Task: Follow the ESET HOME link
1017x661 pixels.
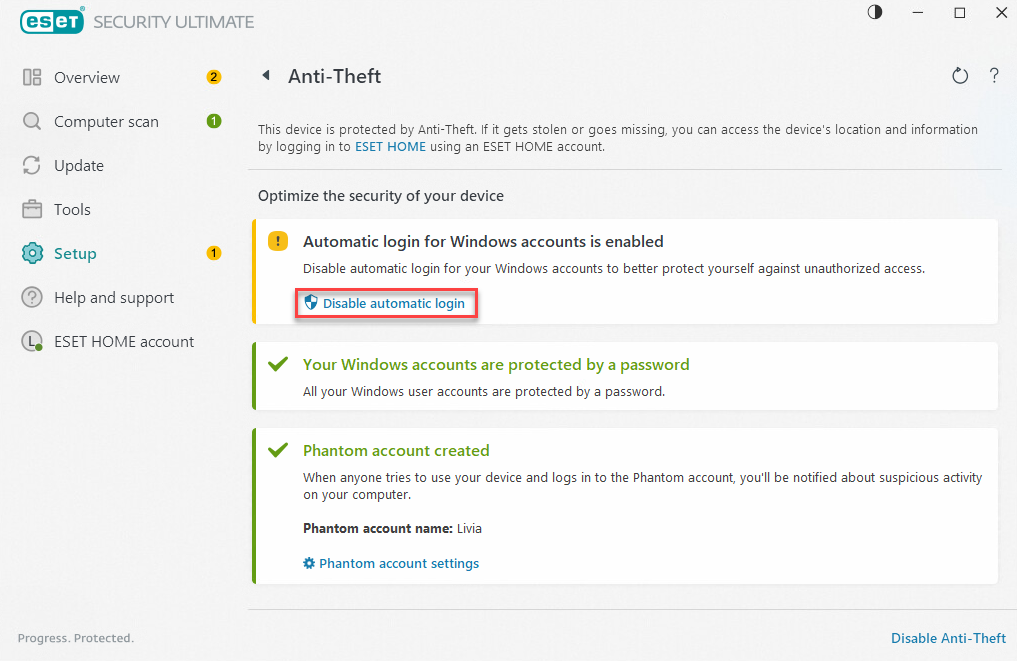Action: pyautogui.click(x=390, y=147)
